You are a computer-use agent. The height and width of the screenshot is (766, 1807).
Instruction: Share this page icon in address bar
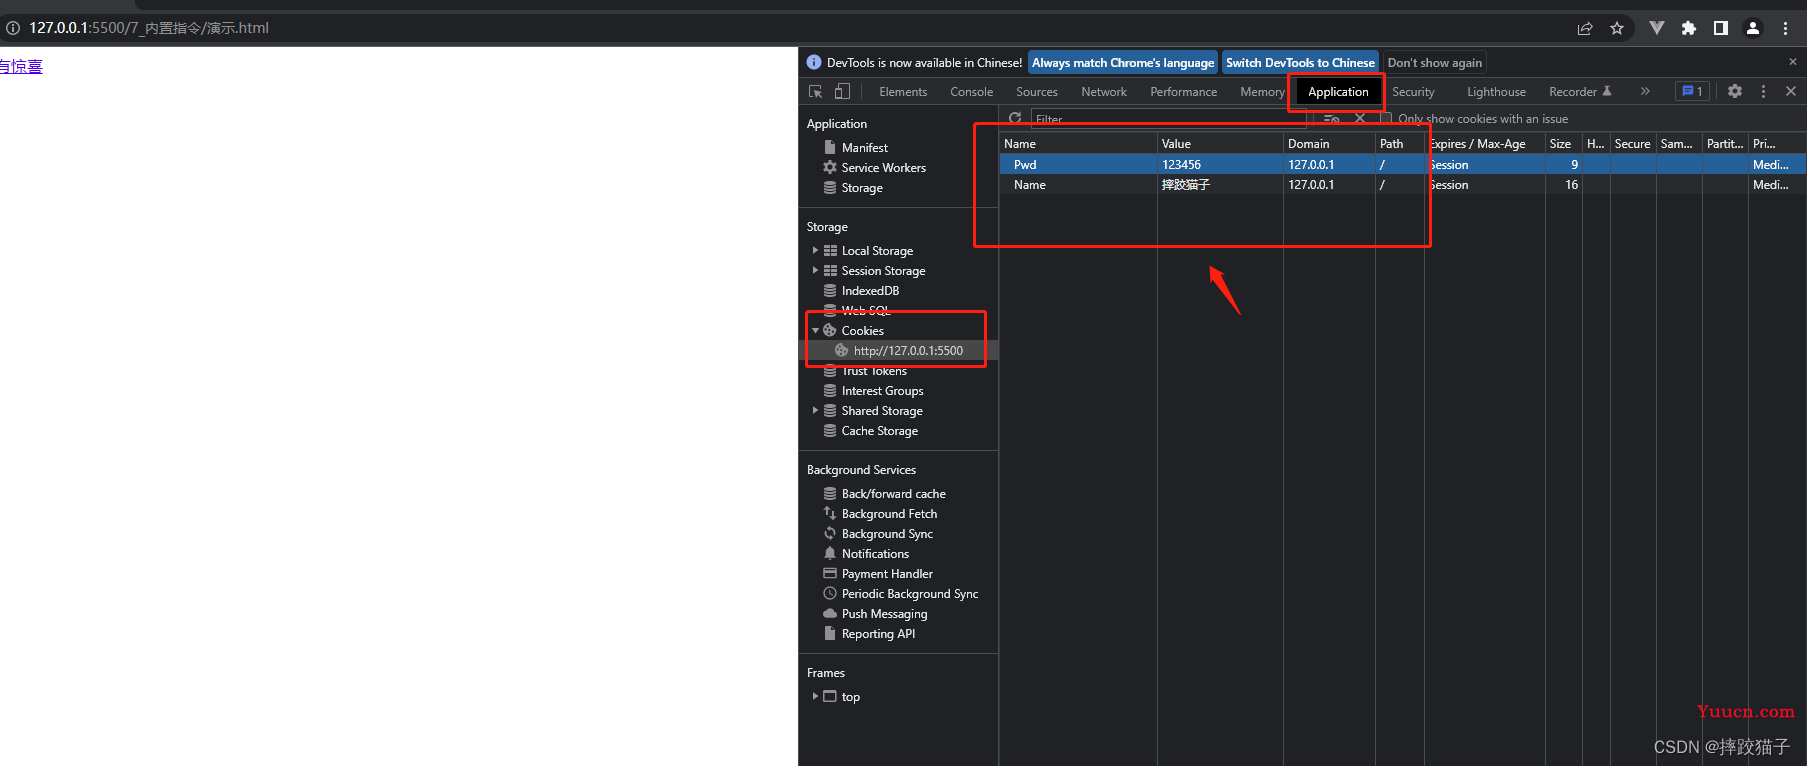(1585, 28)
